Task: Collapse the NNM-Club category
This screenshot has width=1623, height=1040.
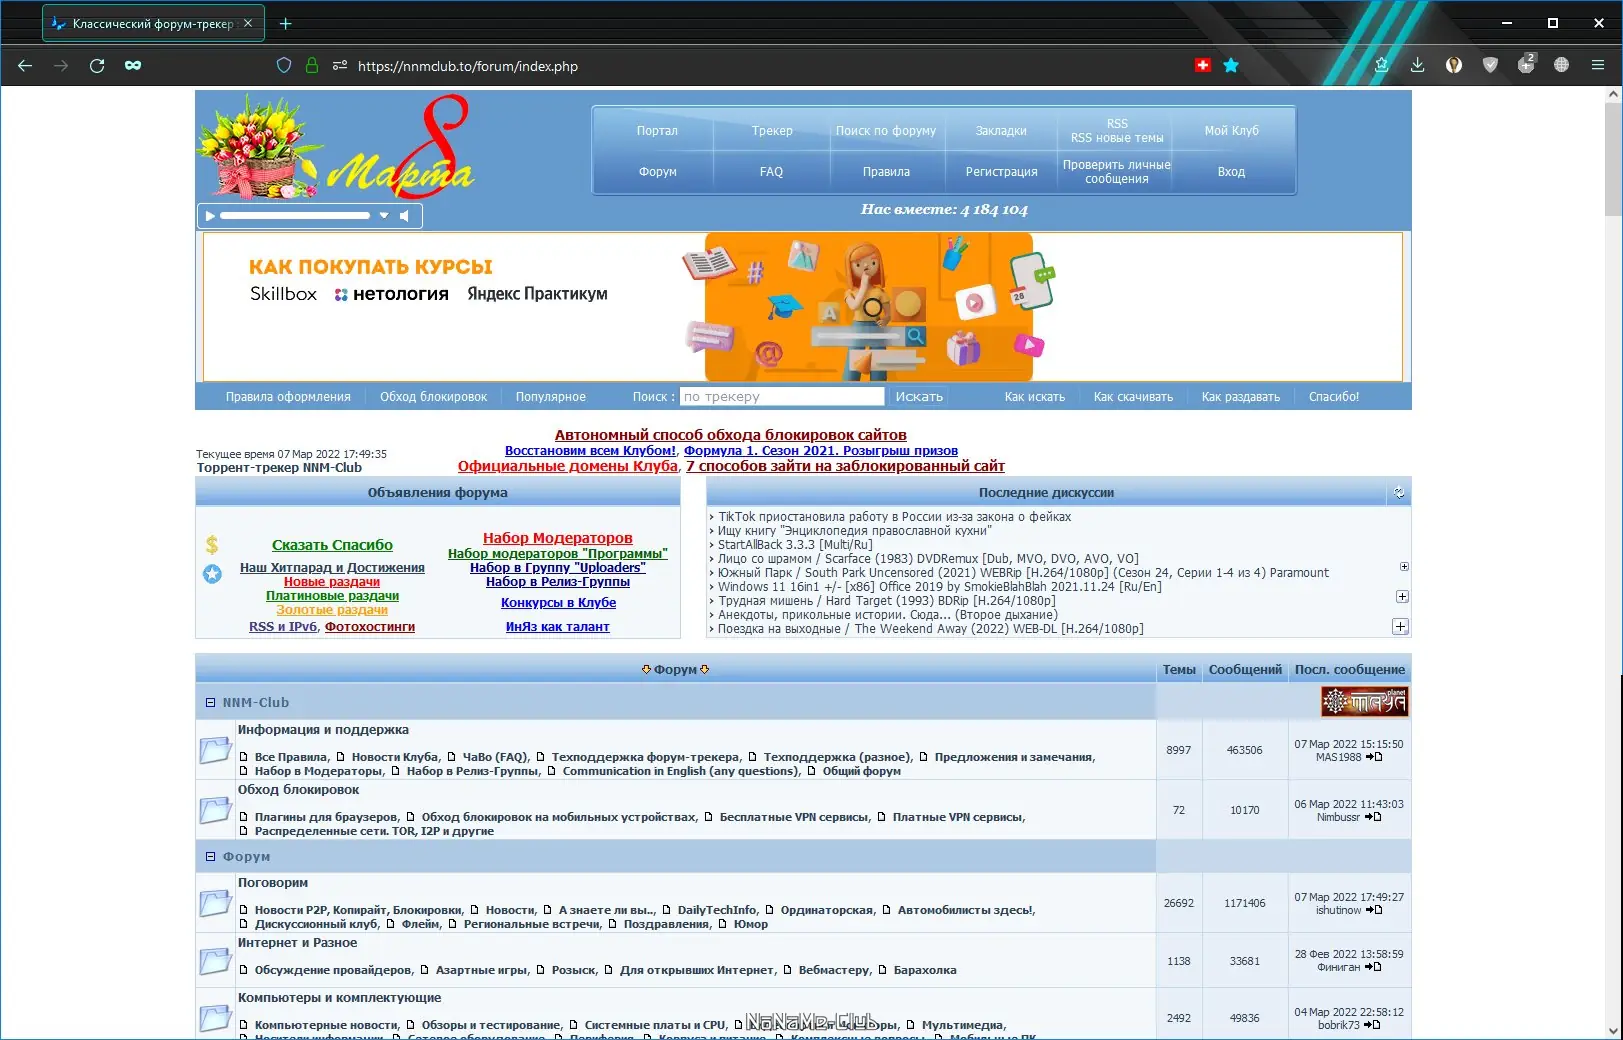Action: click(x=210, y=703)
